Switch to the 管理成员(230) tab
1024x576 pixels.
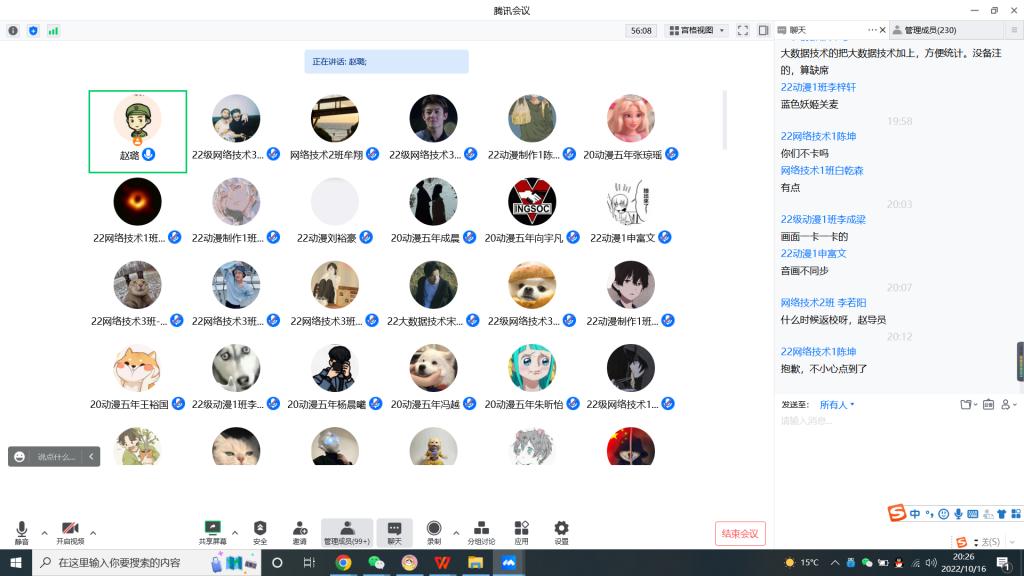[930, 31]
